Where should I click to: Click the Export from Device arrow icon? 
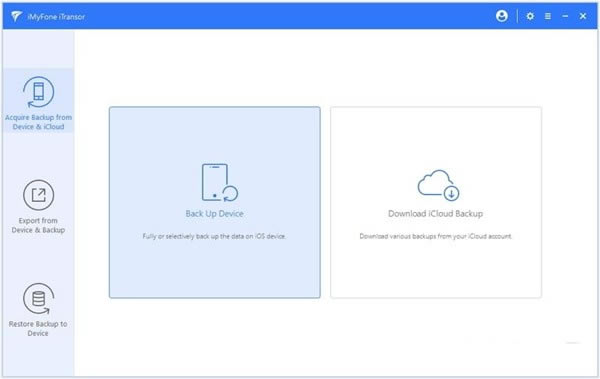coord(38,195)
